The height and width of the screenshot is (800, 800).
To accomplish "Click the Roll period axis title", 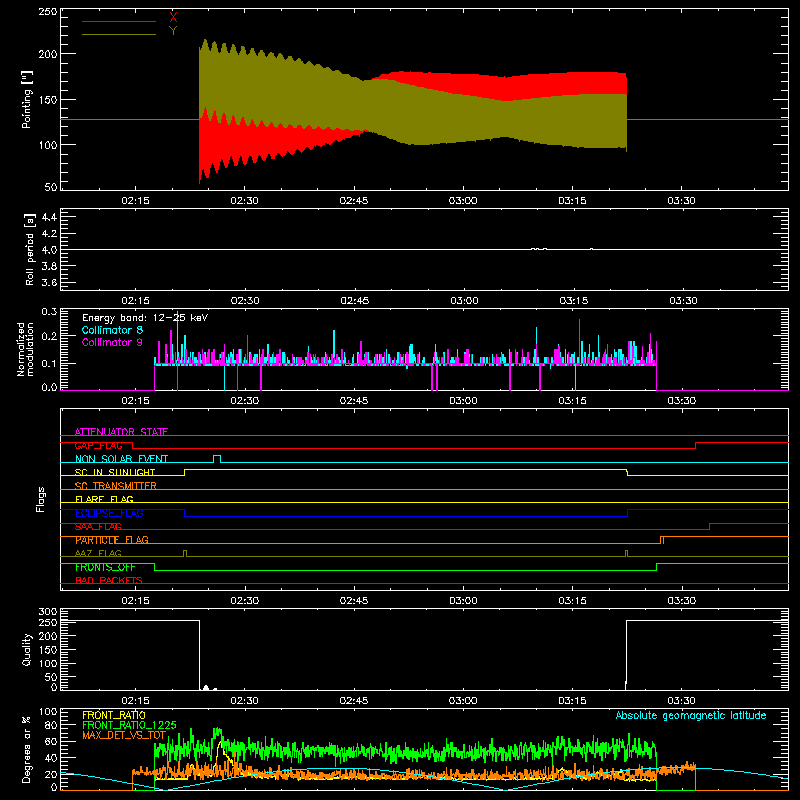I will point(30,250).
